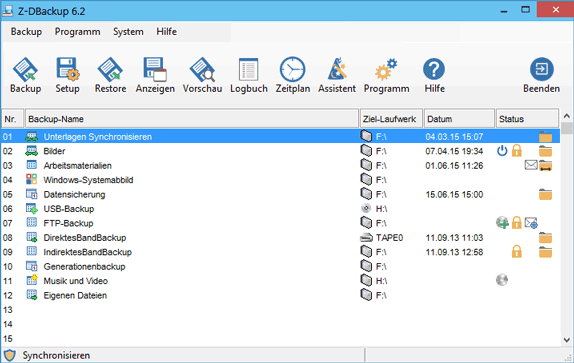Click the date 07.04.15 19:34
Viewport: 574px width, 363px height.
coord(454,151)
